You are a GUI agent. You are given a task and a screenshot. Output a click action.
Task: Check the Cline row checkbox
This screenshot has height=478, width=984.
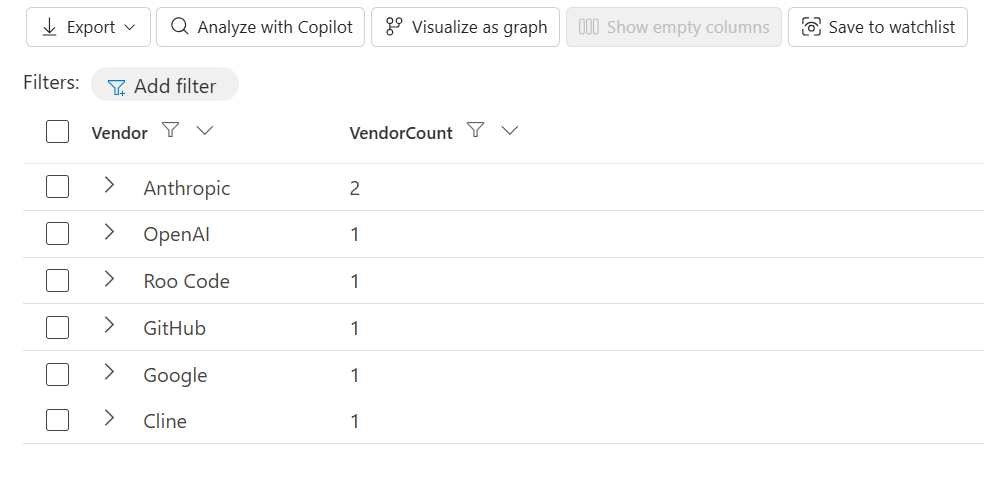tap(57, 420)
